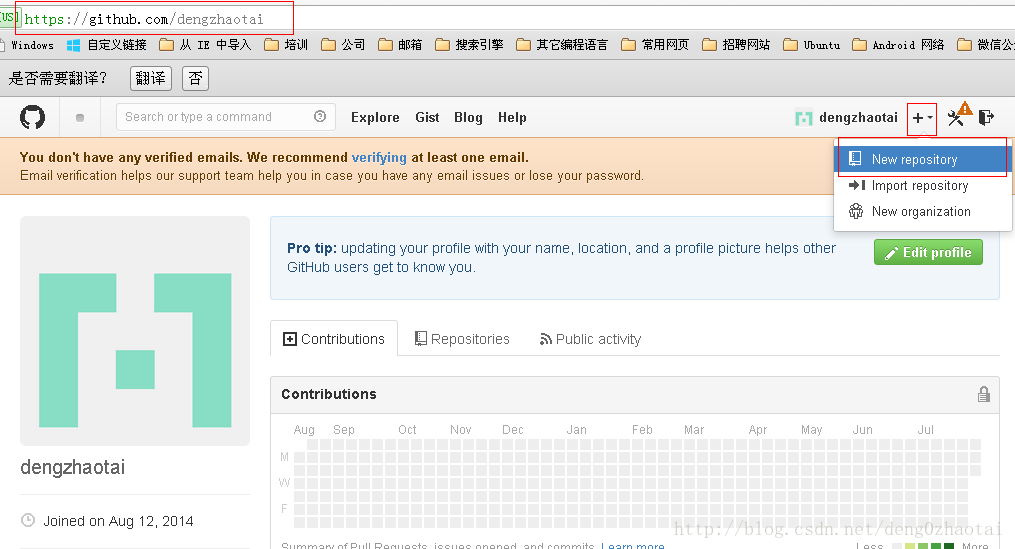This screenshot has width=1015, height=549.
Task: Click the Contributions panel heading
Action: coord(329,394)
